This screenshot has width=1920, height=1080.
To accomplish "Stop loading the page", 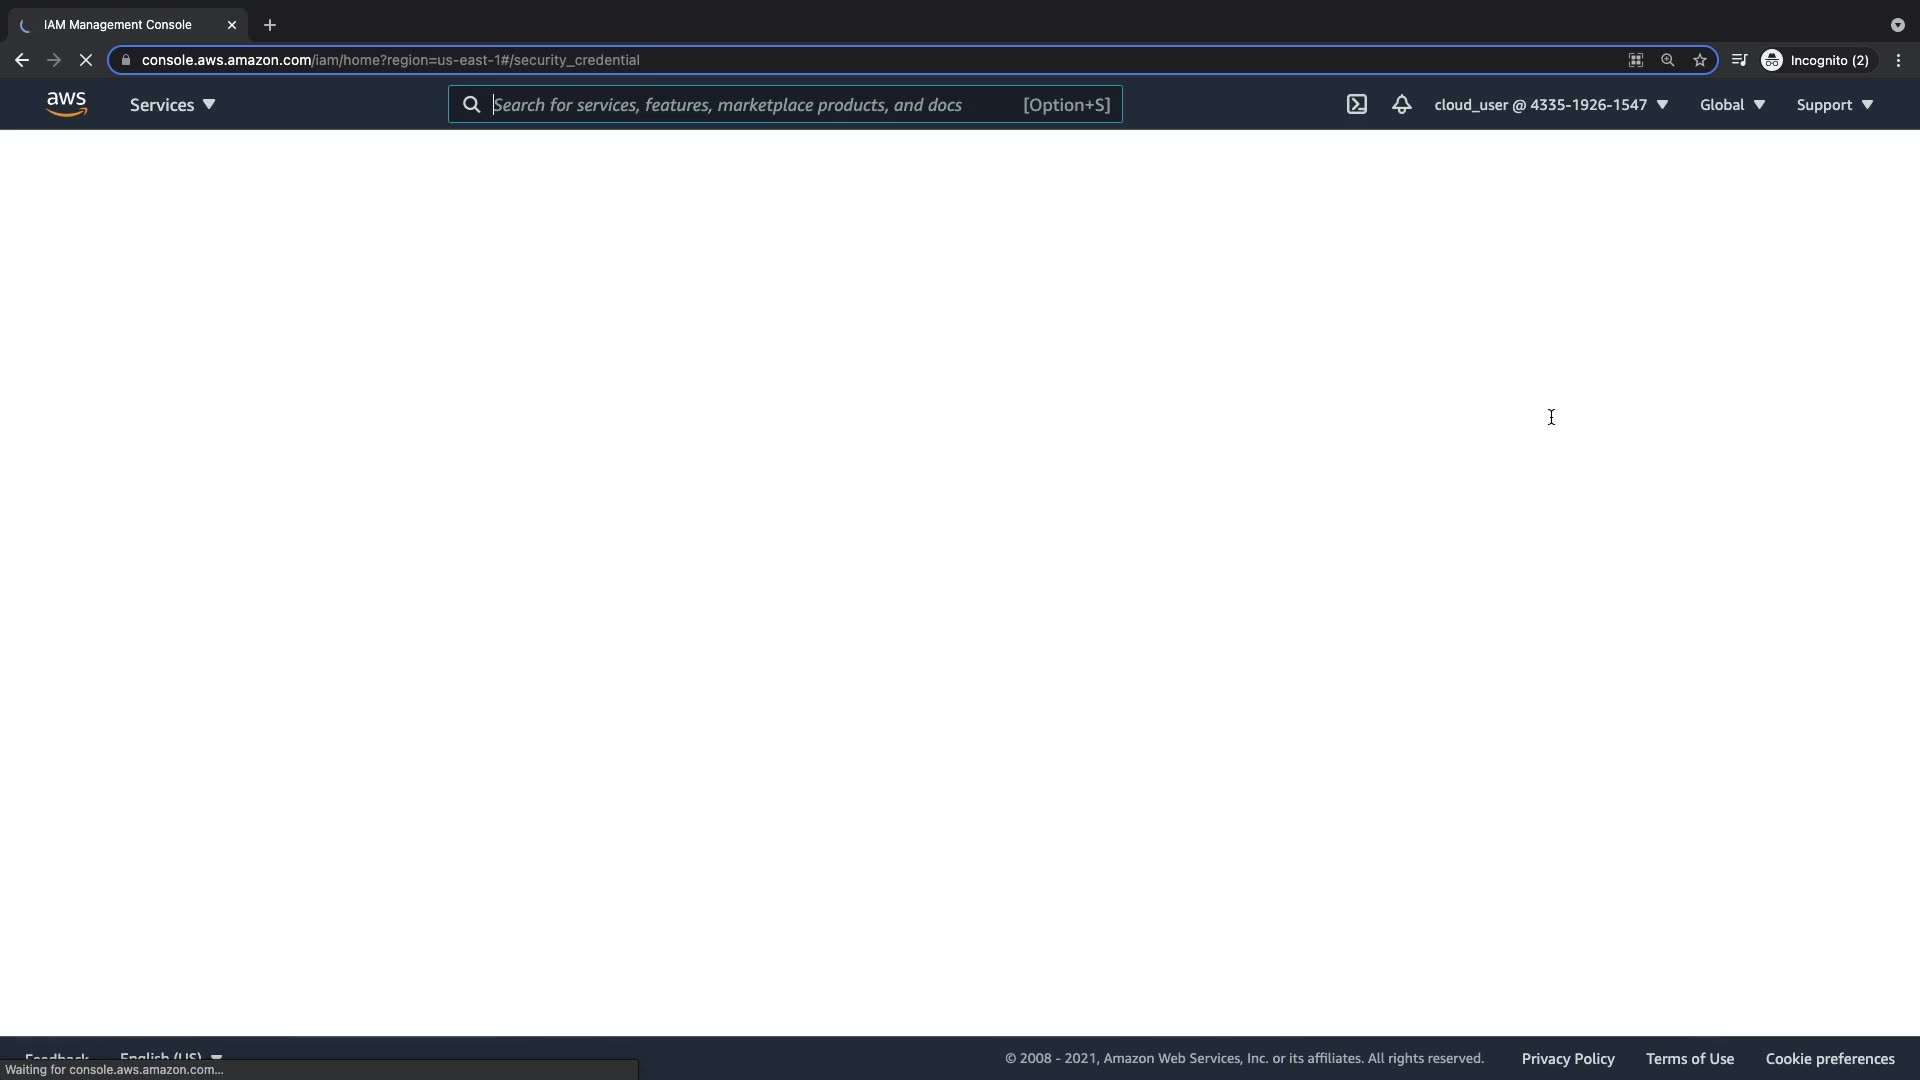I will [86, 60].
